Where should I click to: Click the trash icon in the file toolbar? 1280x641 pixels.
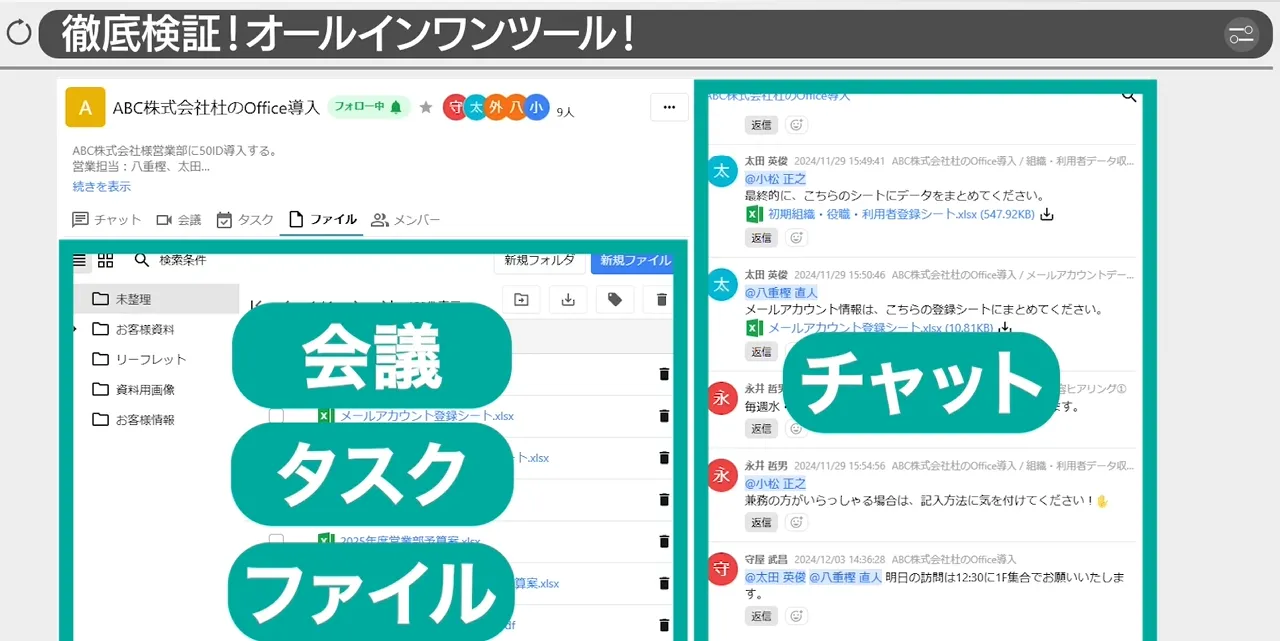(661, 299)
